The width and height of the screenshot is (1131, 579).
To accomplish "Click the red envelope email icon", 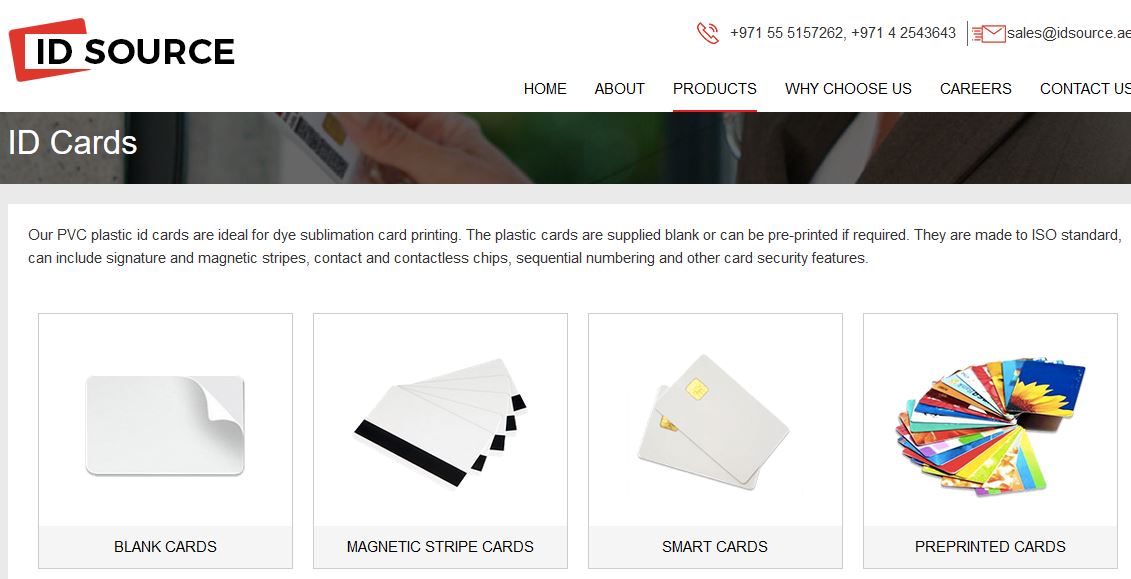I will 988,33.
